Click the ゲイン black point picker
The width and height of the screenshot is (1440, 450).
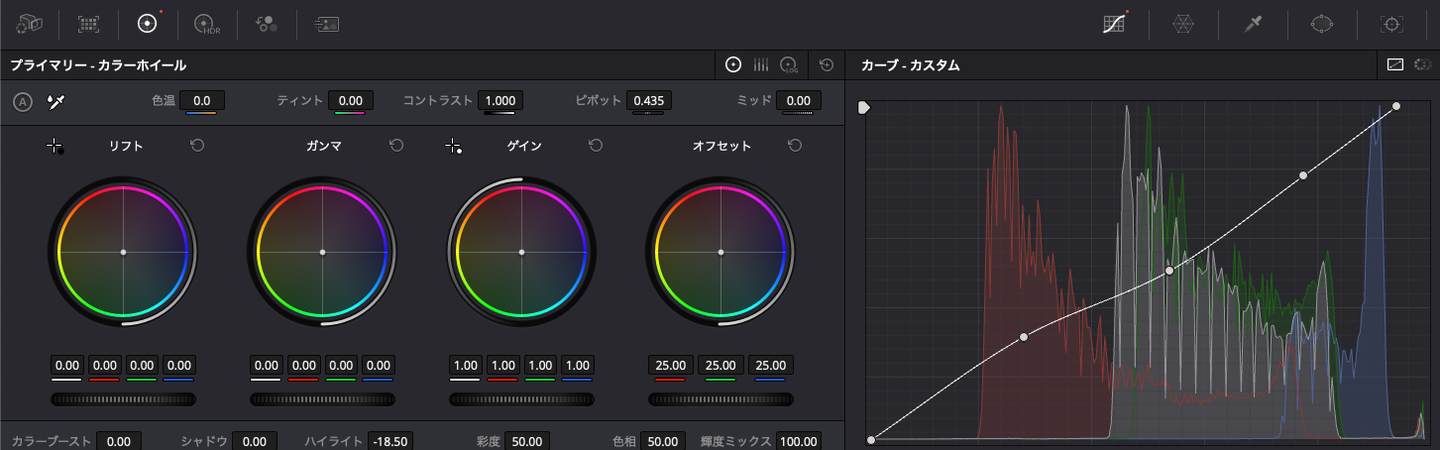(453, 147)
